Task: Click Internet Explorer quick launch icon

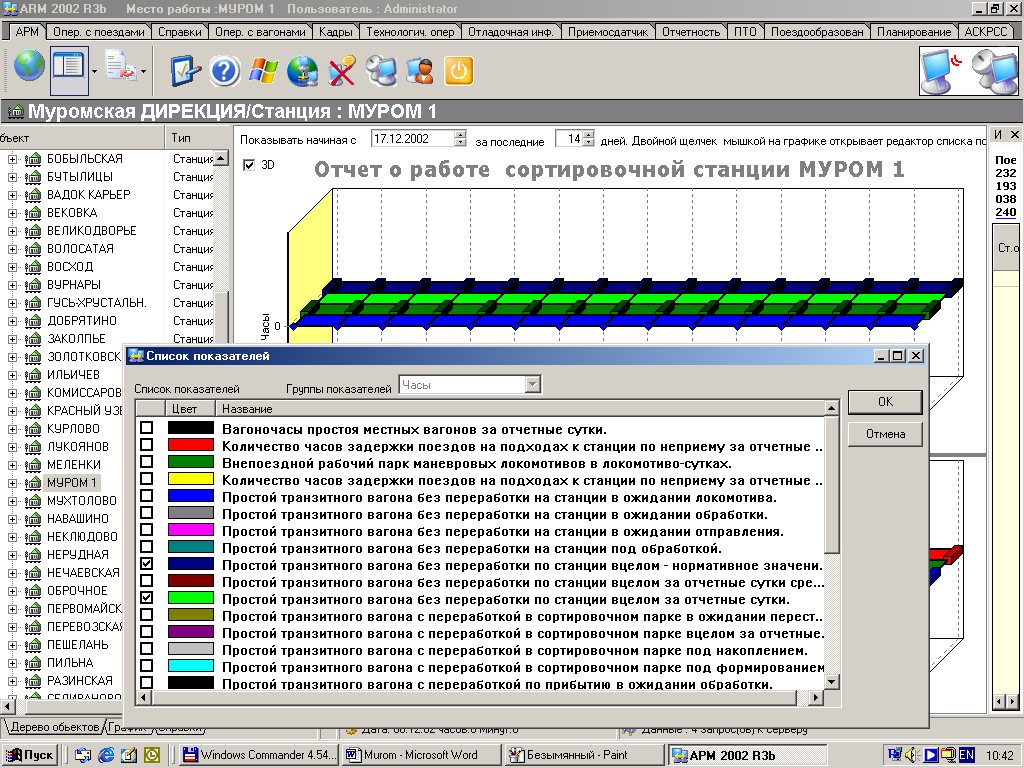Action: pyautogui.click(x=106, y=755)
